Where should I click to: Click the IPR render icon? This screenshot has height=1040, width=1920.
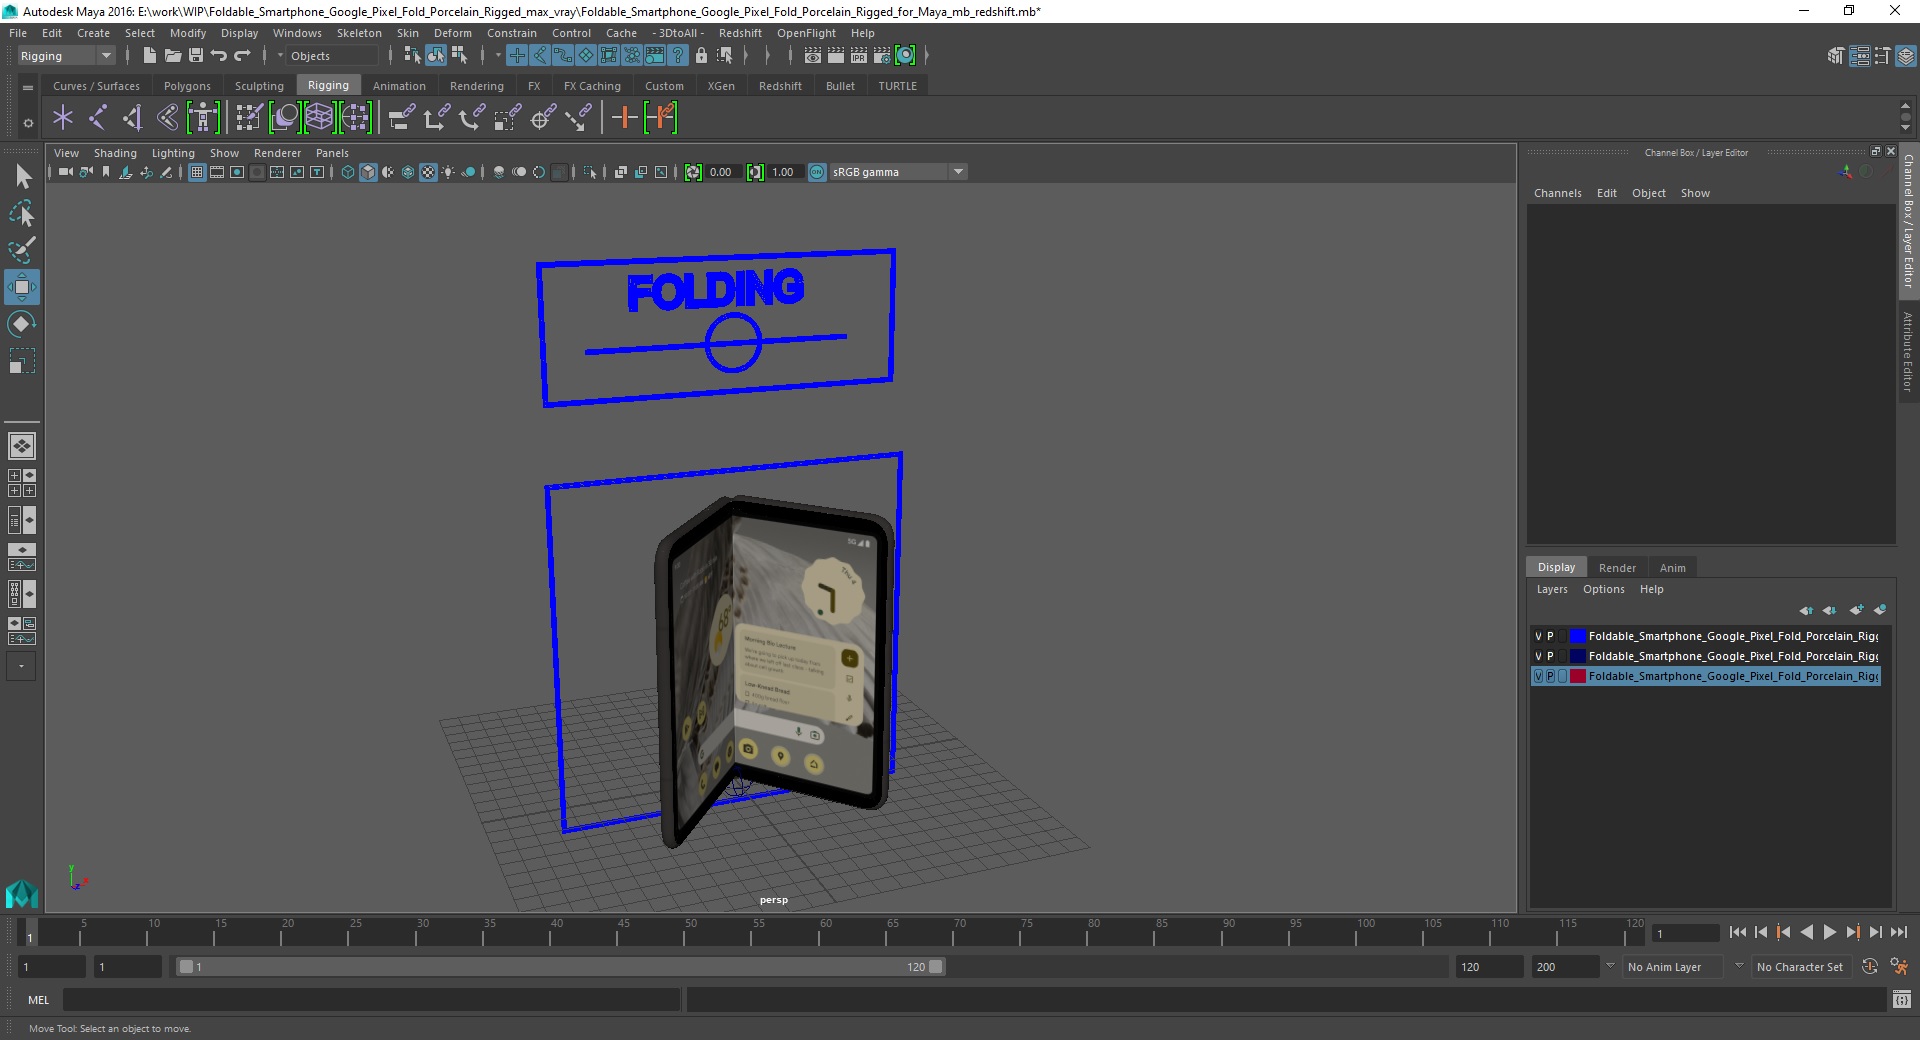(x=859, y=56)
